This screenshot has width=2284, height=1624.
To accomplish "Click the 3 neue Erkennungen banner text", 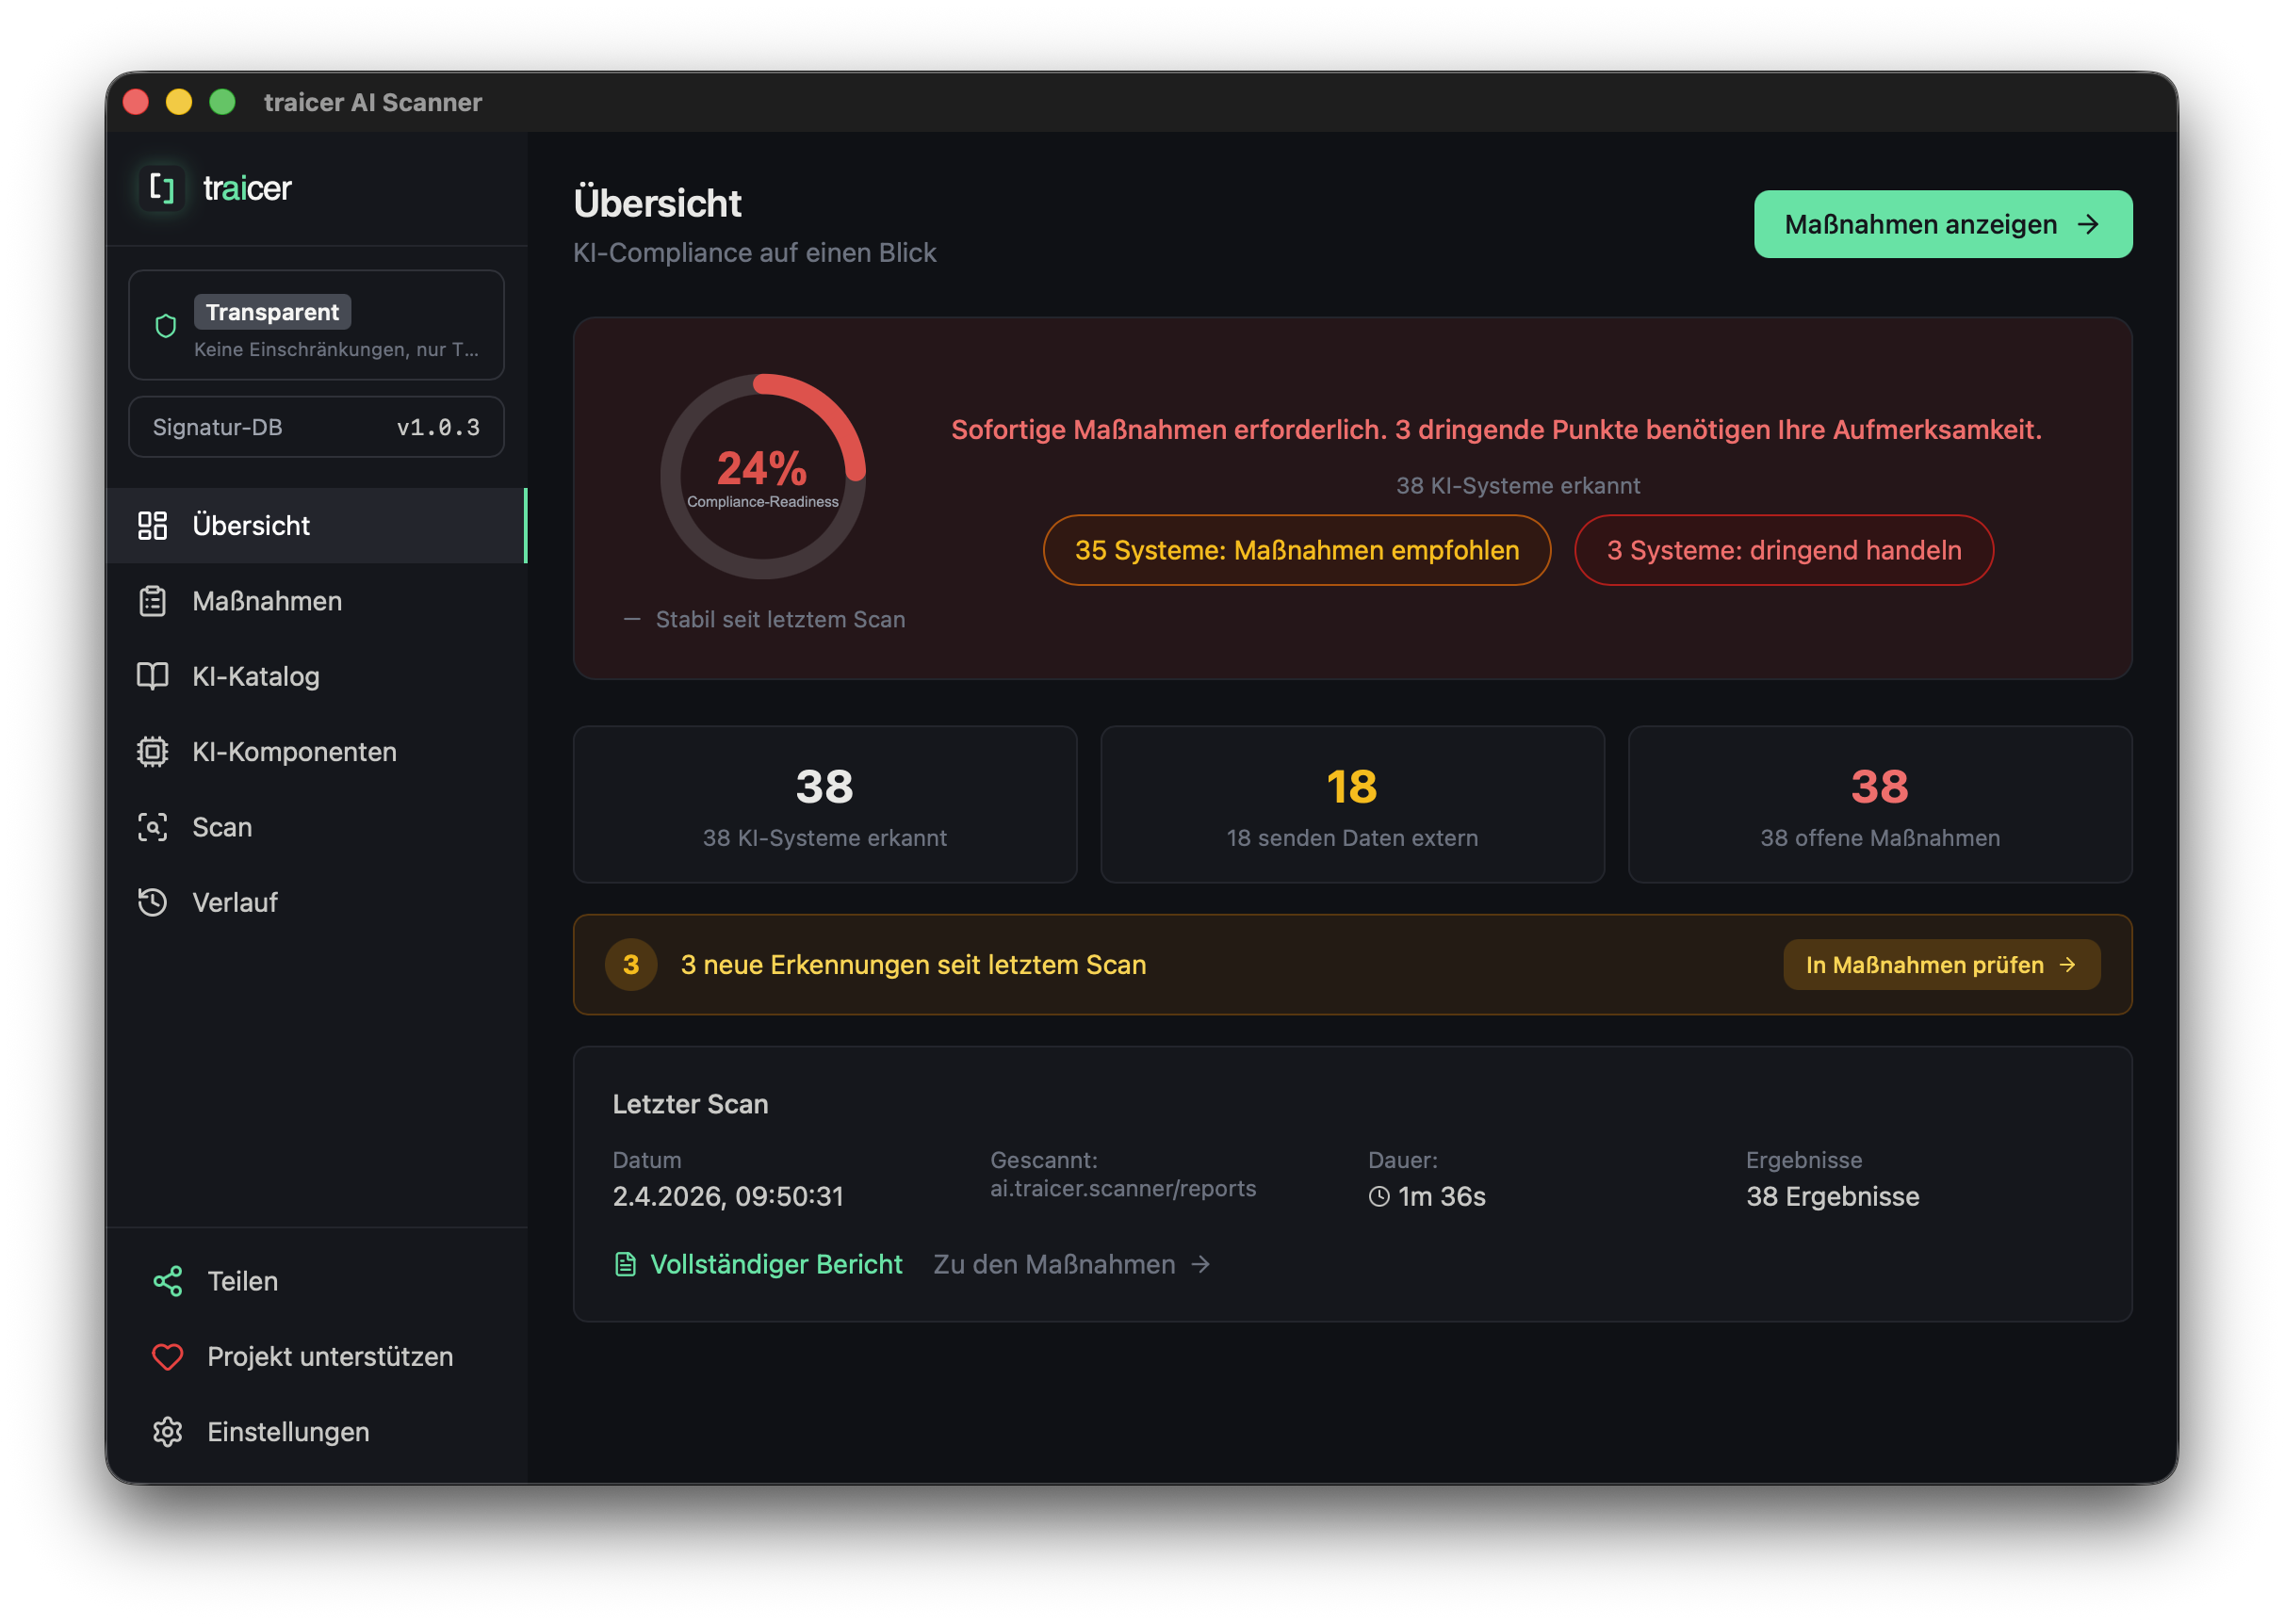I will click(x=913, y=965).
